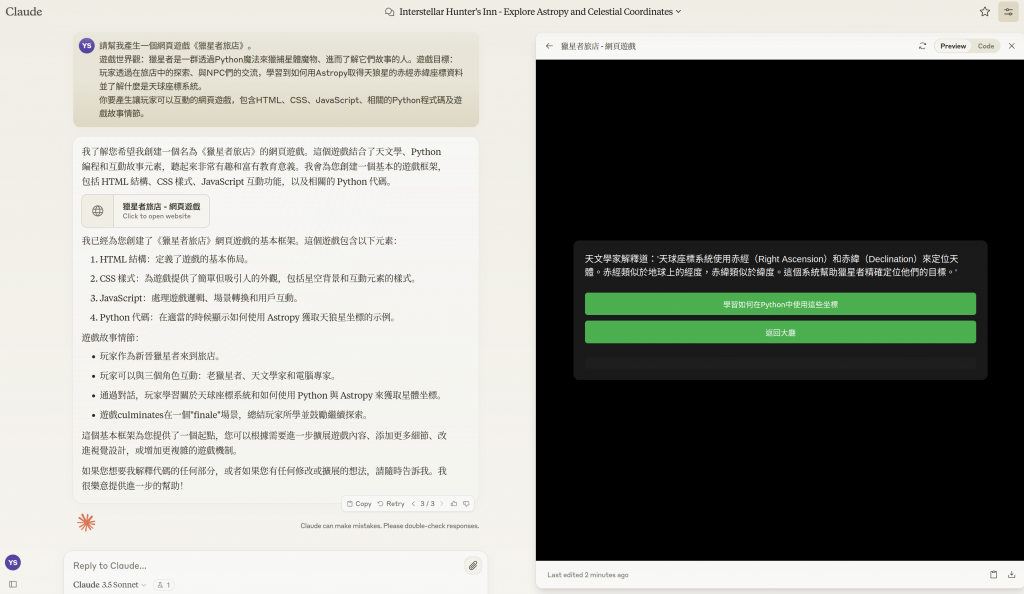This screenshot has width=1024, height=594.
Task: Go to the previous response version
Action: tap(413, 504)
